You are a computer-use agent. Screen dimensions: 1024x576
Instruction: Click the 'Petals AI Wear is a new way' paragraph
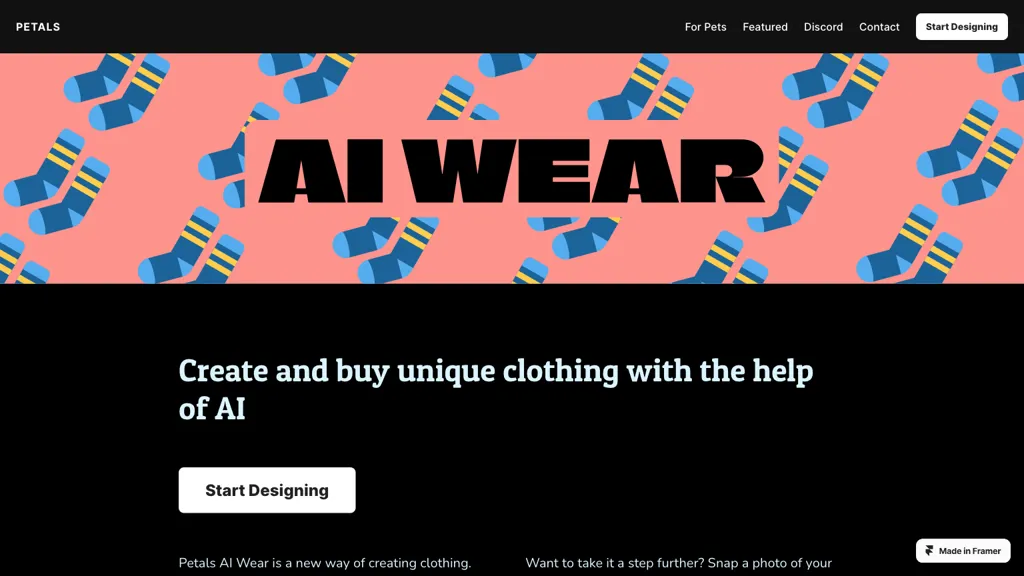pos(325,563)
